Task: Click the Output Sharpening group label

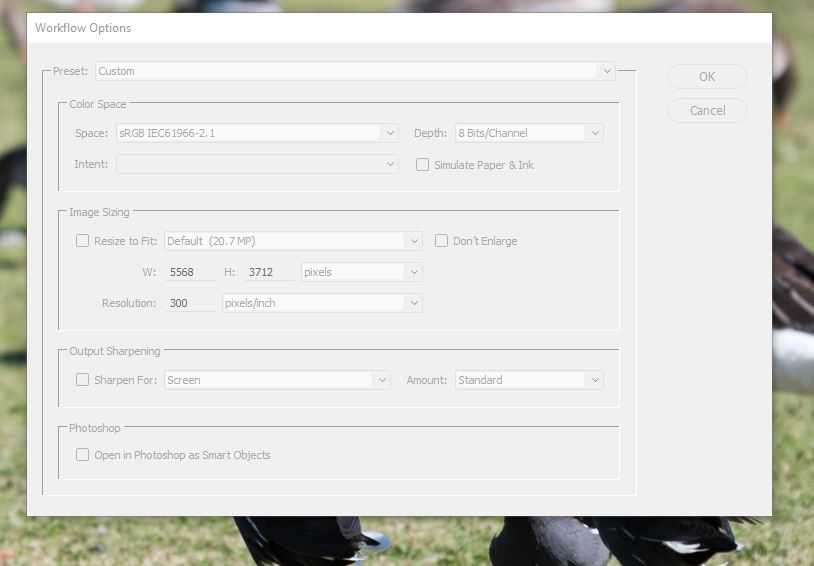Action: (115, 351)
